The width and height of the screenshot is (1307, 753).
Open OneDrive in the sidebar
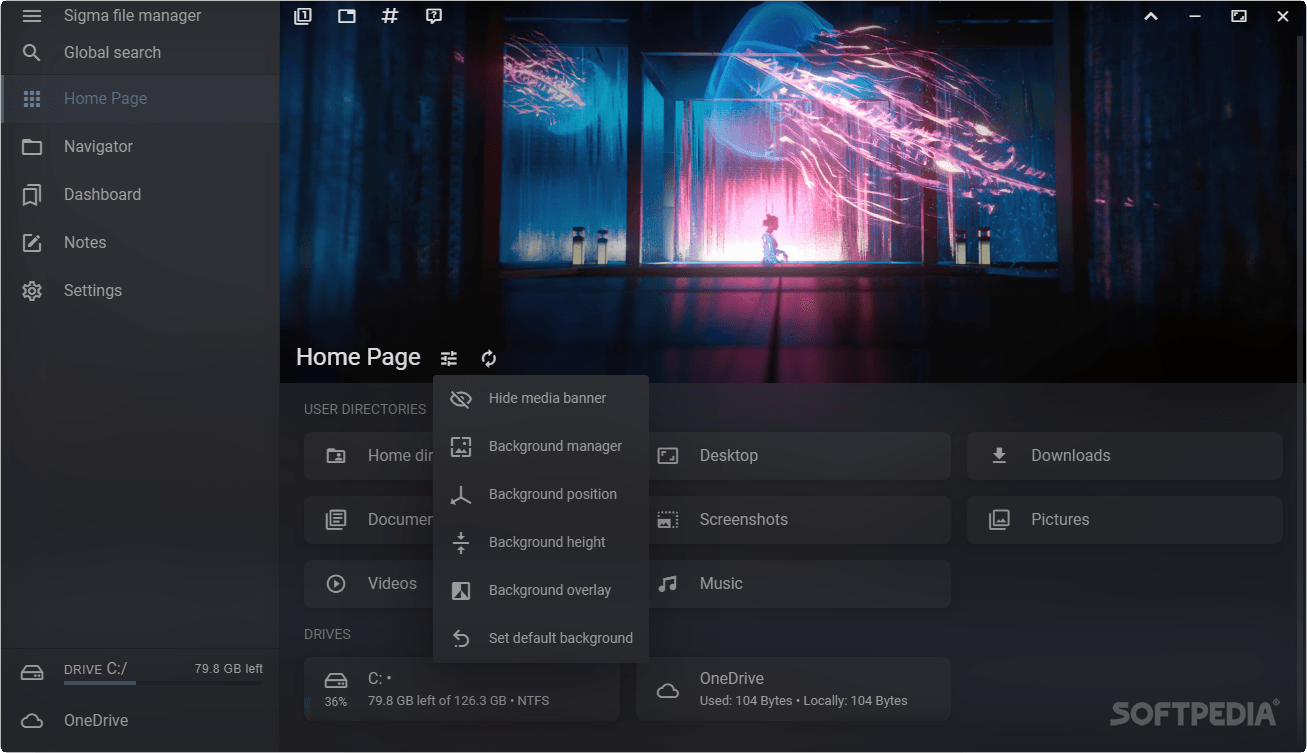pos(140,721)
